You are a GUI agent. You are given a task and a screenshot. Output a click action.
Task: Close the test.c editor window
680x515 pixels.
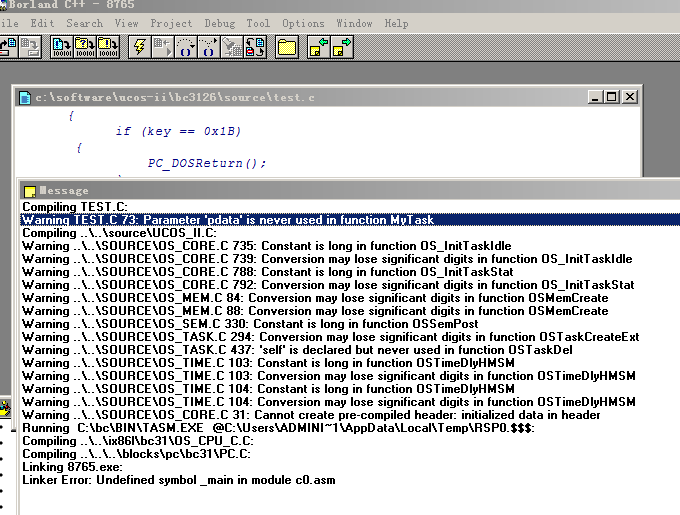pos(630,97)
